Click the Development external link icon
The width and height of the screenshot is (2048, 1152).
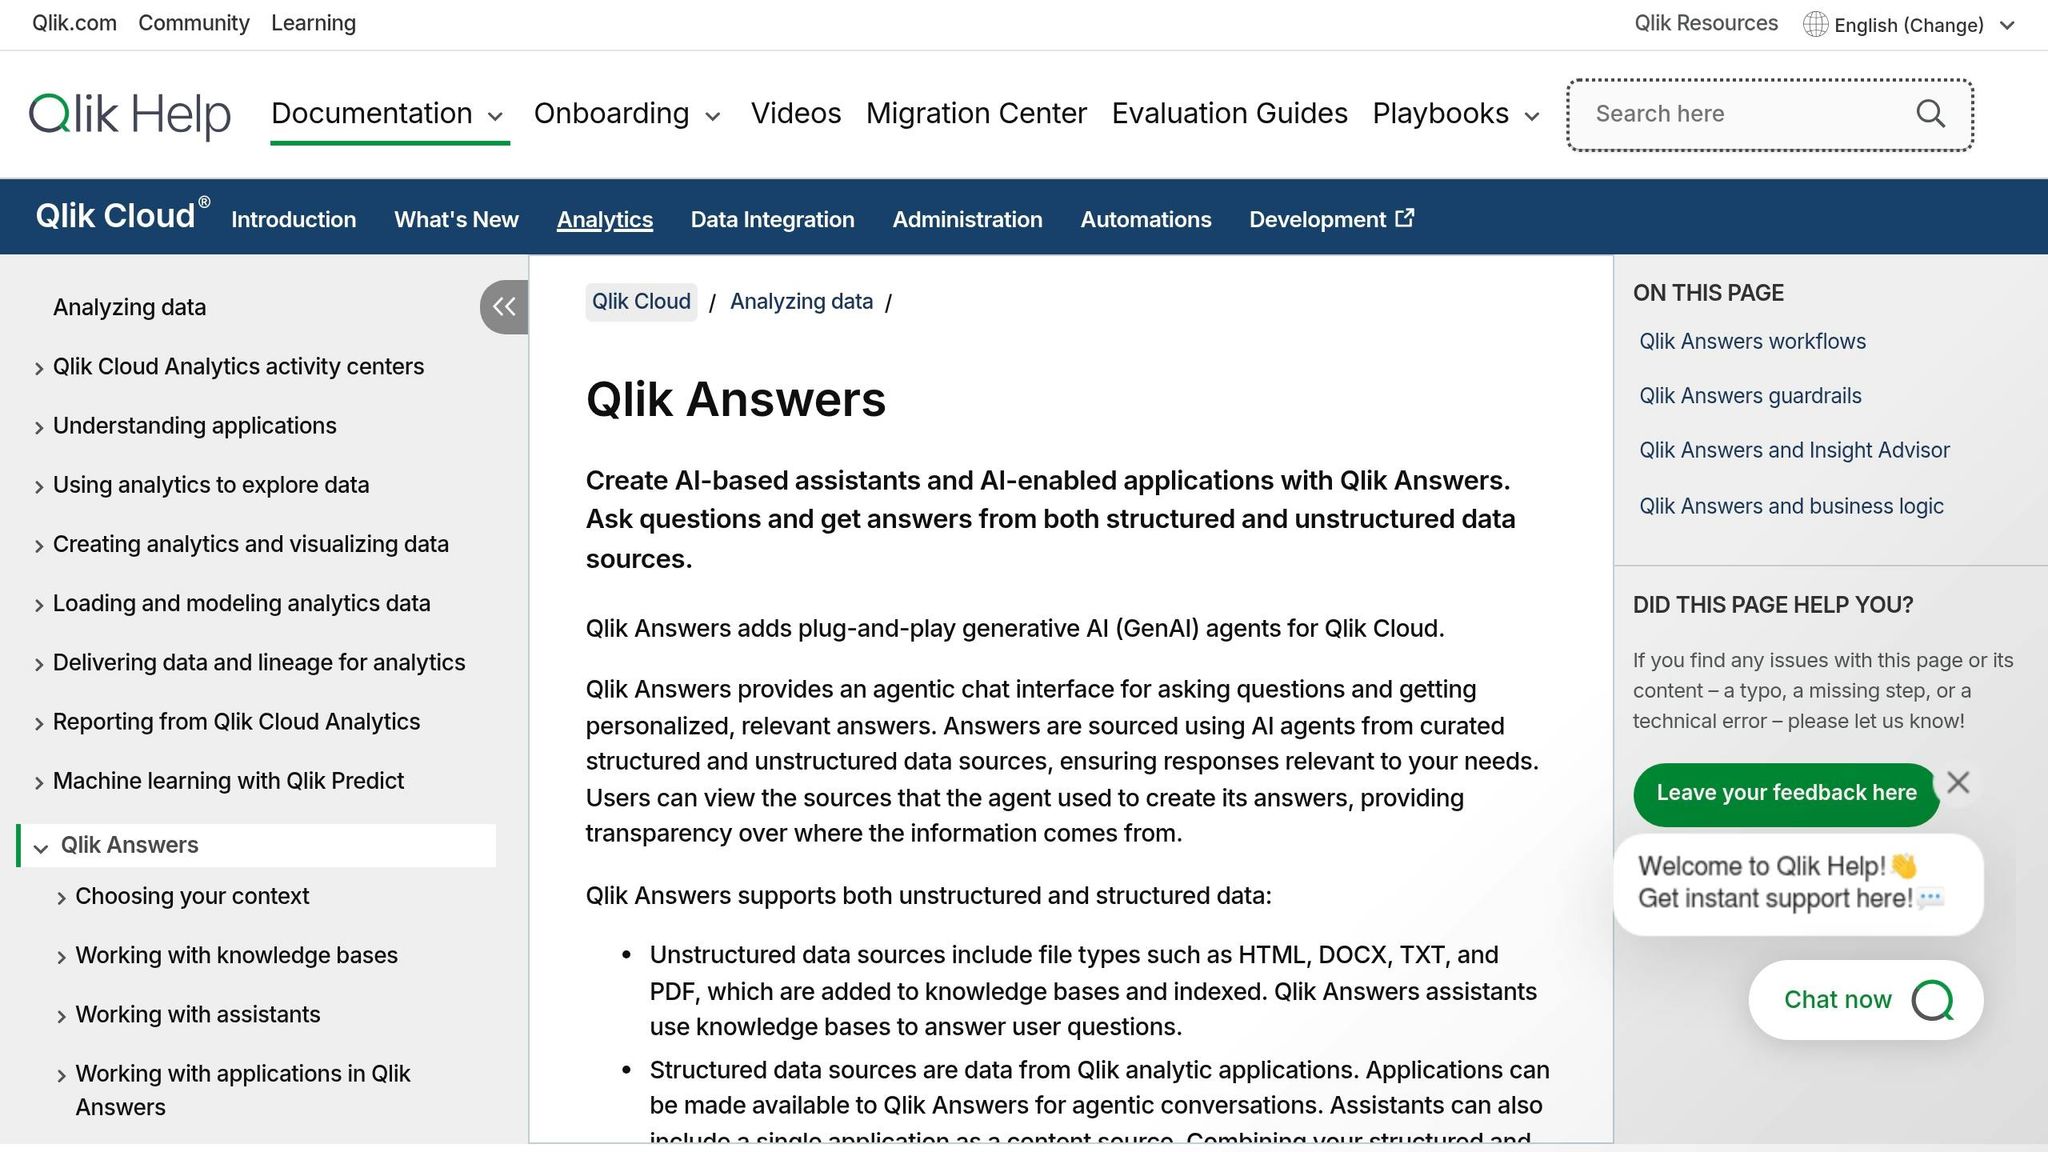point(1405,218)
